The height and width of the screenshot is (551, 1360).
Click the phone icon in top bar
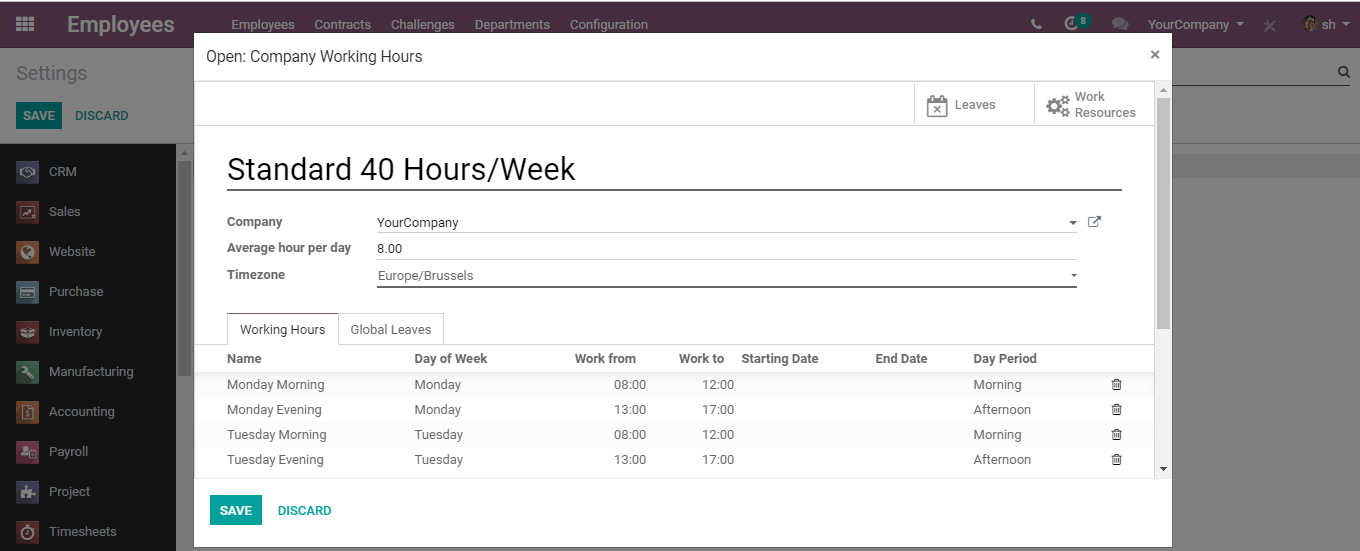pyautogui.click(x=1036, y=25)
